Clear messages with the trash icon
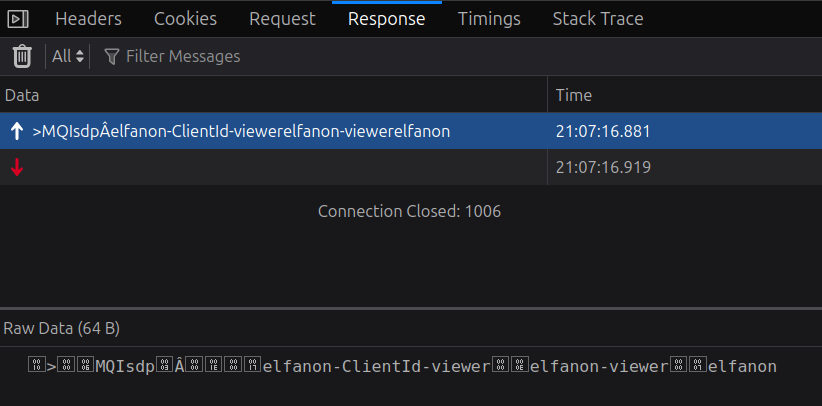Viewport: 822px width, 406px height. pyautogui.click(x=22, y=56)
